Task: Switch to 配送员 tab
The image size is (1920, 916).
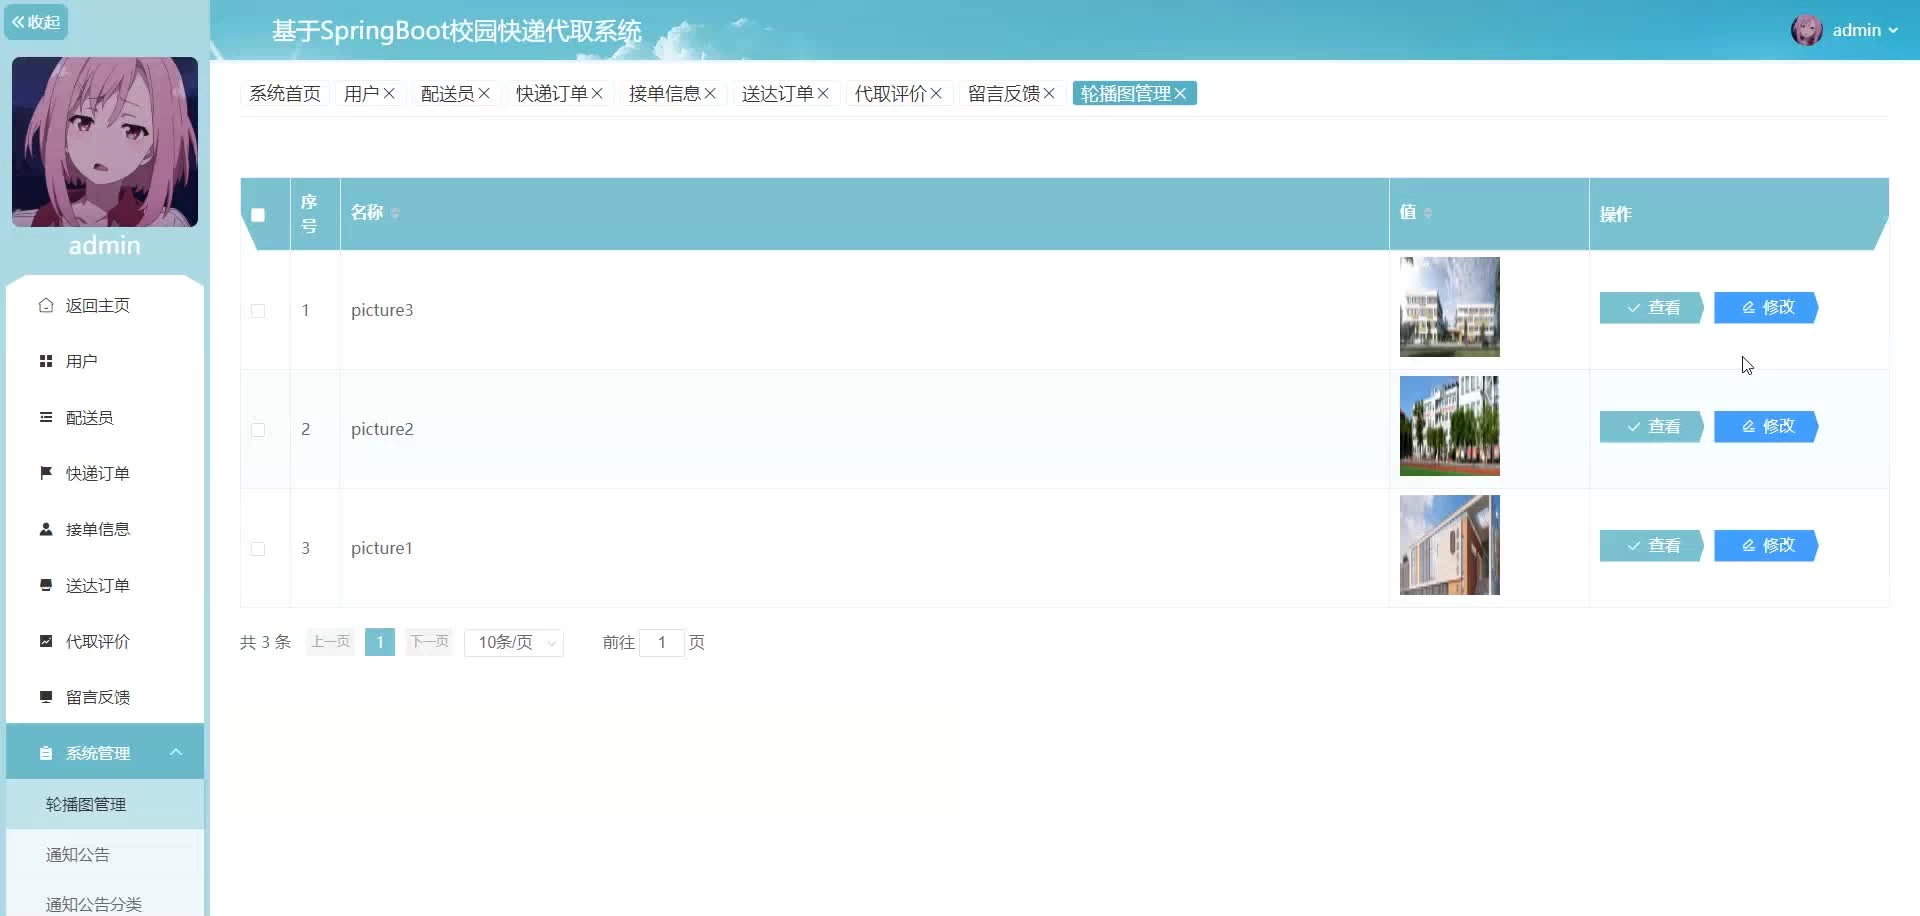Action: coord(447,93)
